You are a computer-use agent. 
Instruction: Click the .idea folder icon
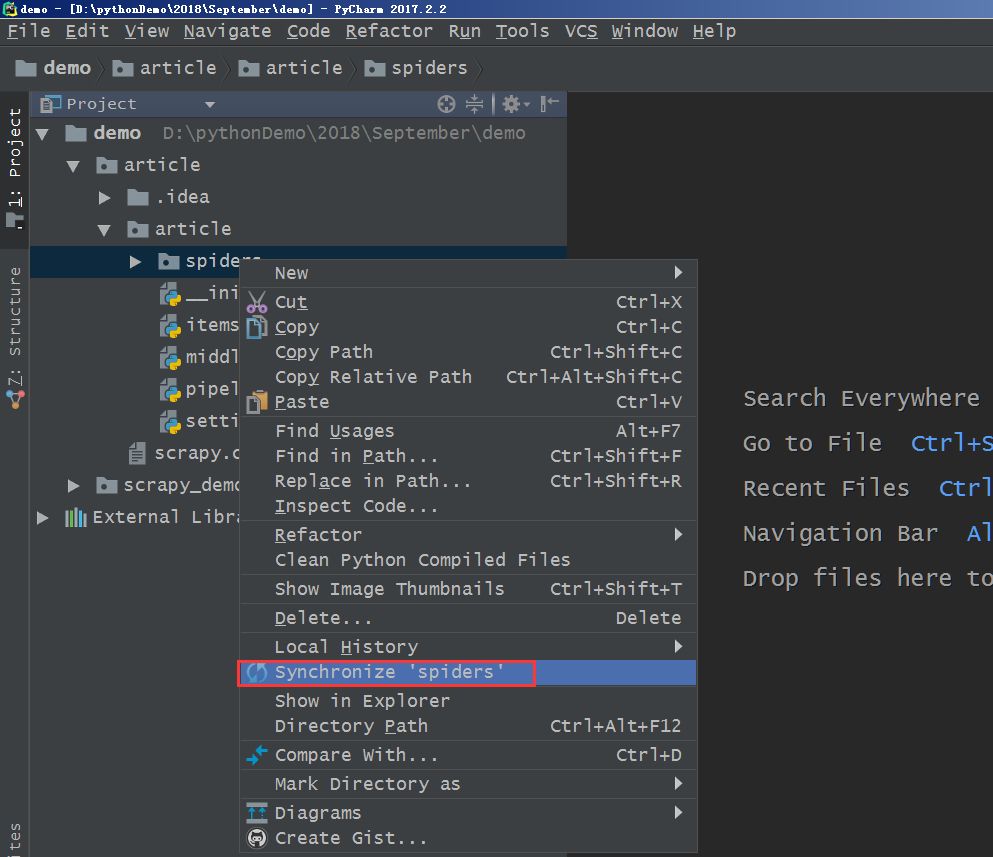click(137, 197)
